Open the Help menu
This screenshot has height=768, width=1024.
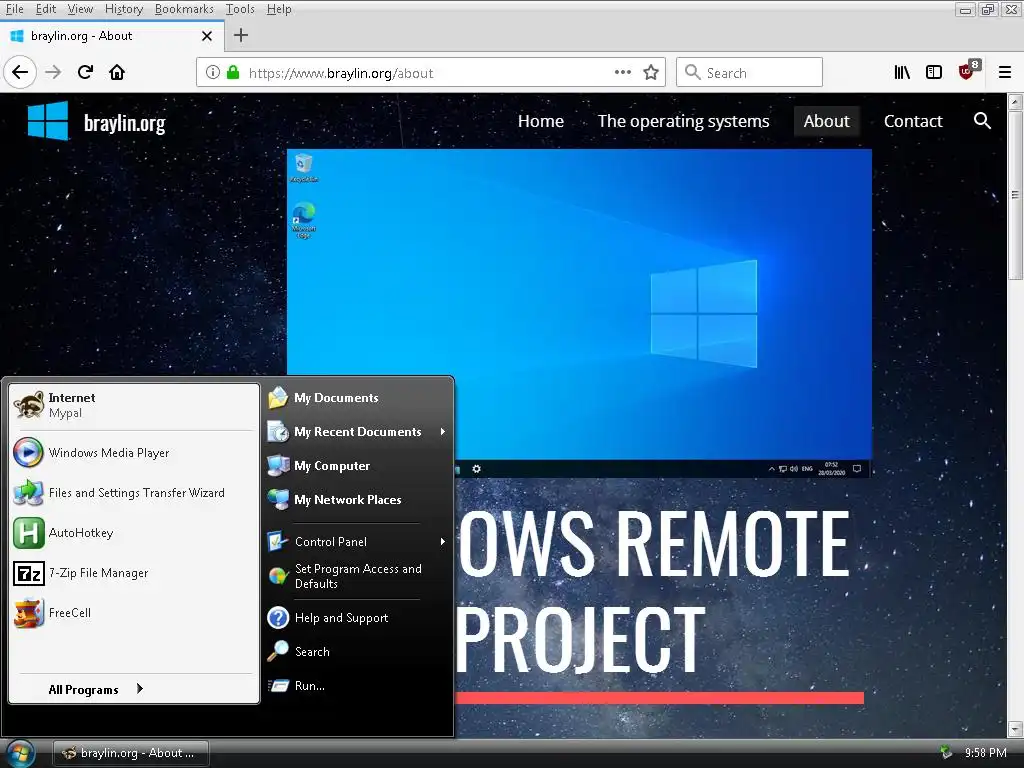pos(279,9)
